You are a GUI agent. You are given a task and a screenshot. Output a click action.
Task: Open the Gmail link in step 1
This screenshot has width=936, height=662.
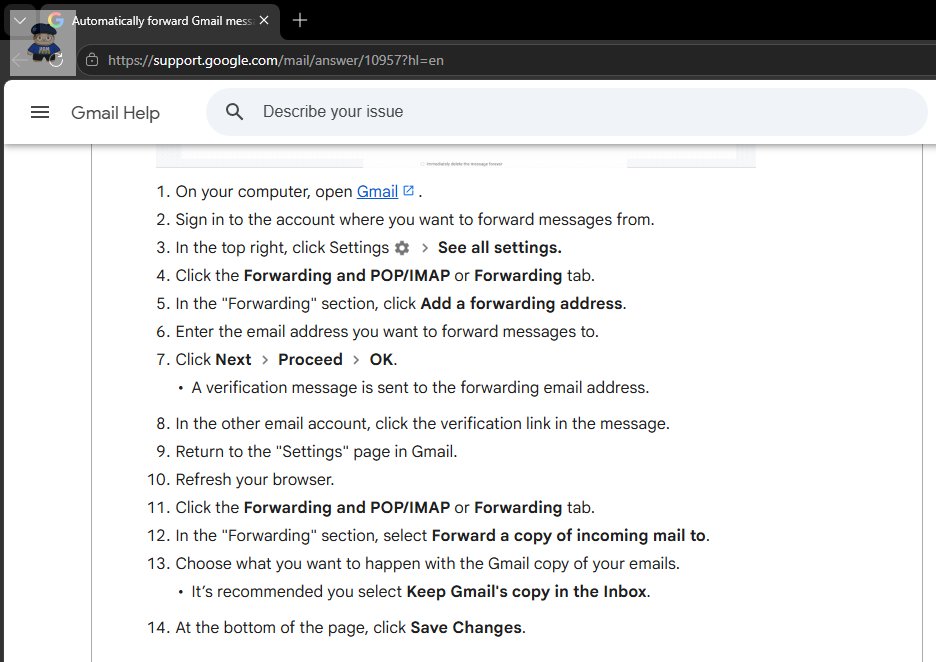(x=377, y=192)
